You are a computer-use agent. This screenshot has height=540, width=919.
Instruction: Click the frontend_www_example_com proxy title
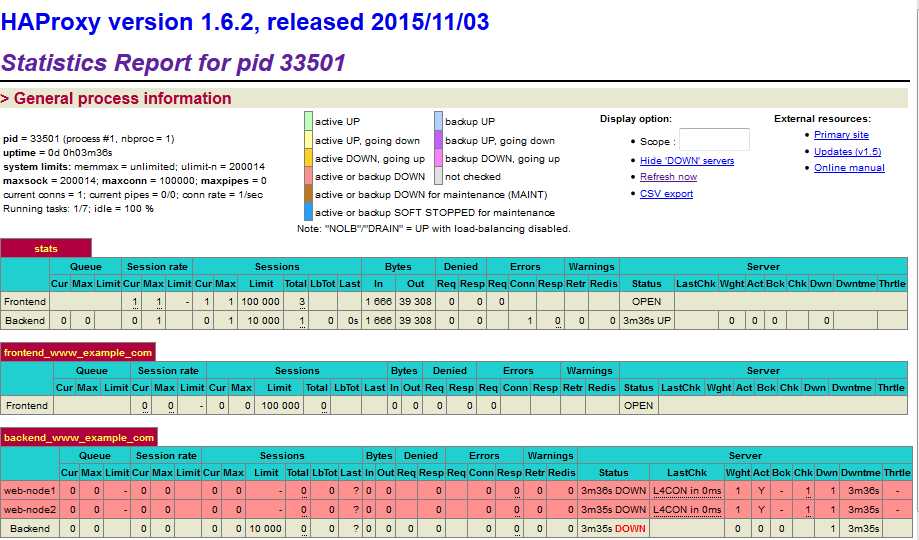coord(78,353)
